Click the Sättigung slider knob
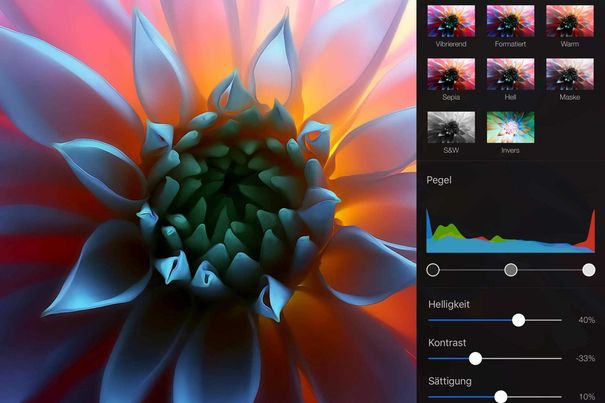Screen dimensions: 605x403 [x=501, y=396]
